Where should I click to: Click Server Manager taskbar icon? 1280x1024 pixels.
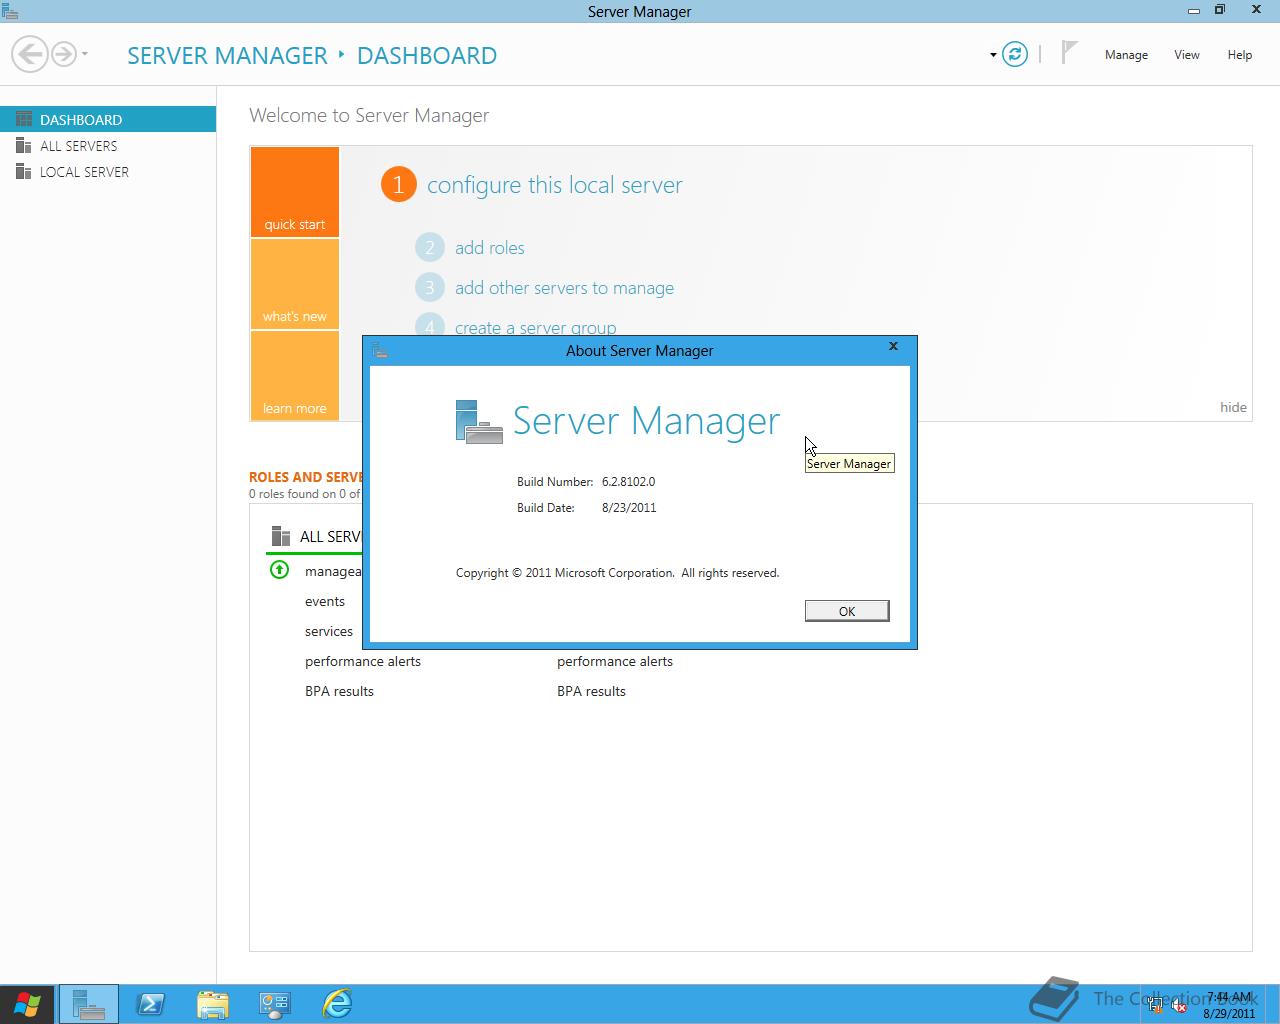tap(89, 1004)
